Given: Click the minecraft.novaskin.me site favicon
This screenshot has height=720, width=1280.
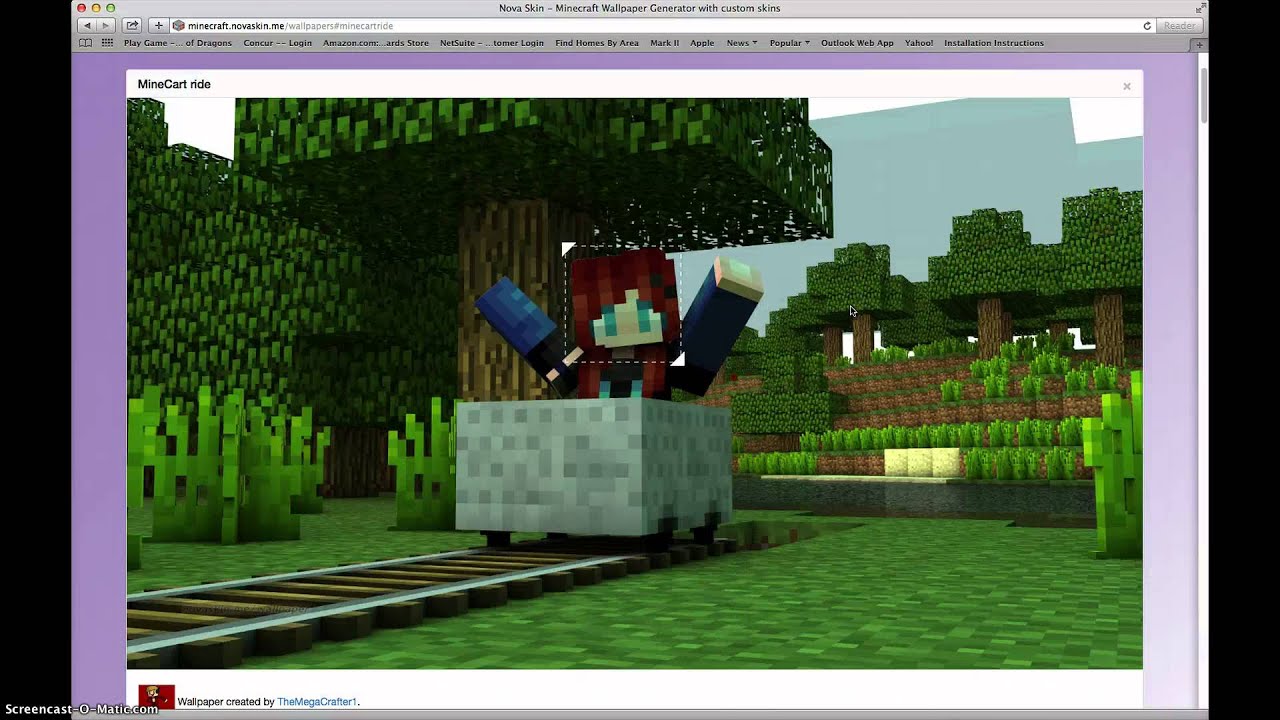Looking at the screenshot, I should click(177, 25).
